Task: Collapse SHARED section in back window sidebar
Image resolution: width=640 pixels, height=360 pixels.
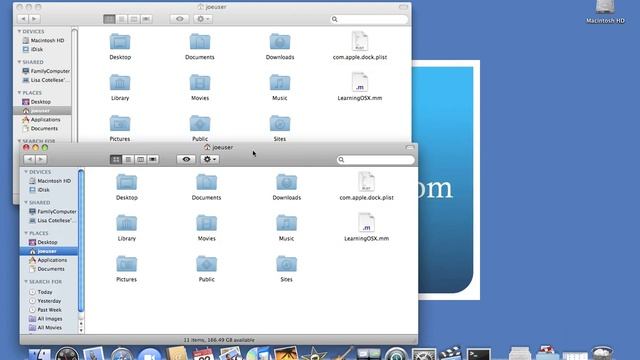Action: 19,62
